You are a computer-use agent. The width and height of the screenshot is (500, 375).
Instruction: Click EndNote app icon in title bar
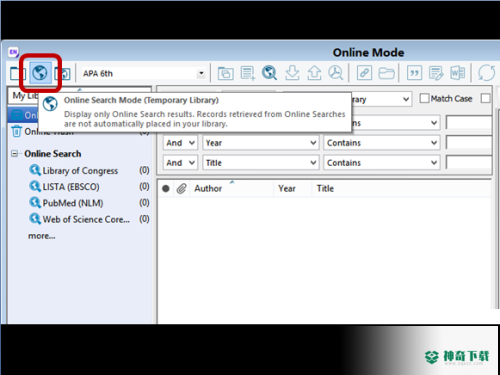[x=13, y=52]
